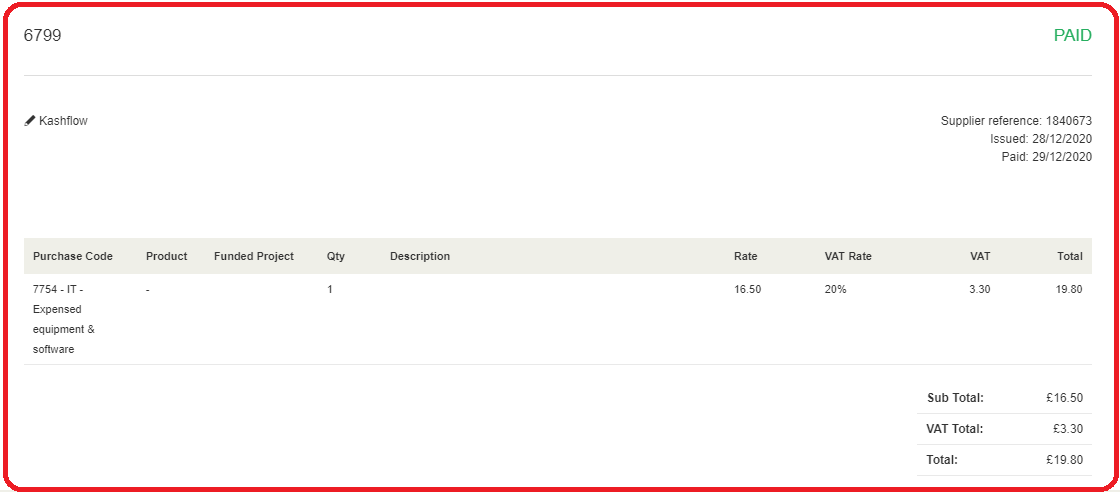1120x492 pixels.
Task: Select invoice number 6799 heading
Action: click(x=42, y=35)
